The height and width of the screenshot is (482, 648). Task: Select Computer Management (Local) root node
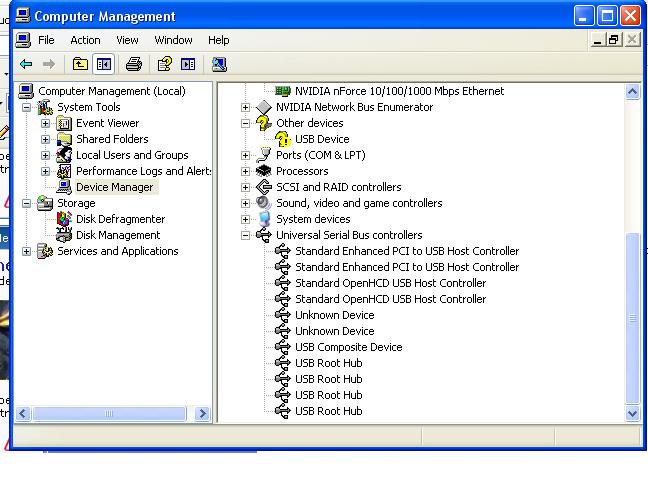(x=112, y=91)
